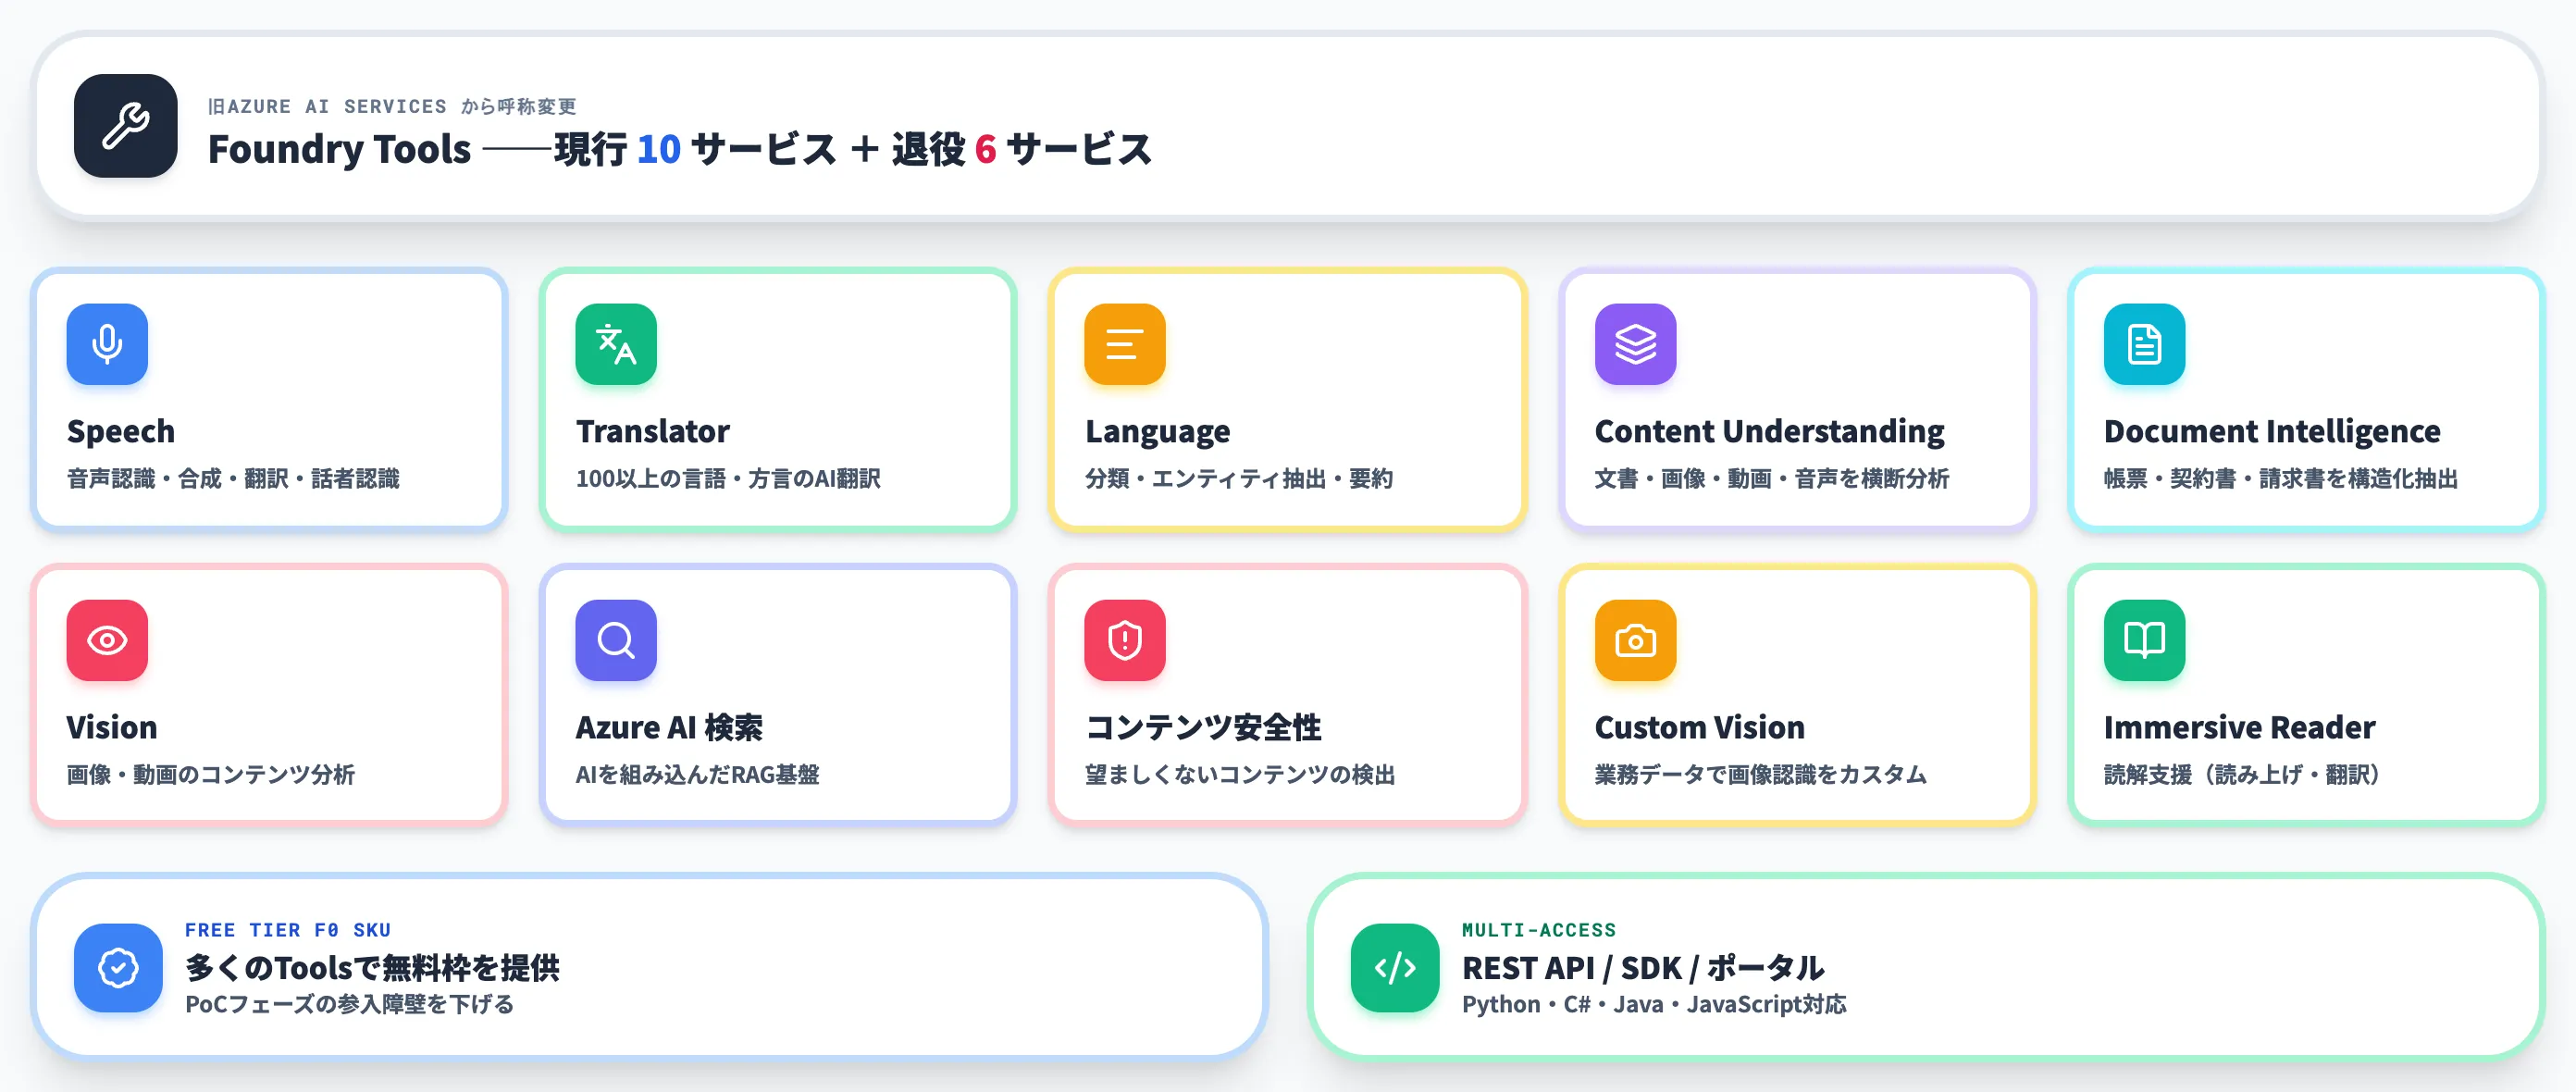2576x1092 pixels.
Task: Click the Foundry Tools main heading
Action: tap(680, 148)
